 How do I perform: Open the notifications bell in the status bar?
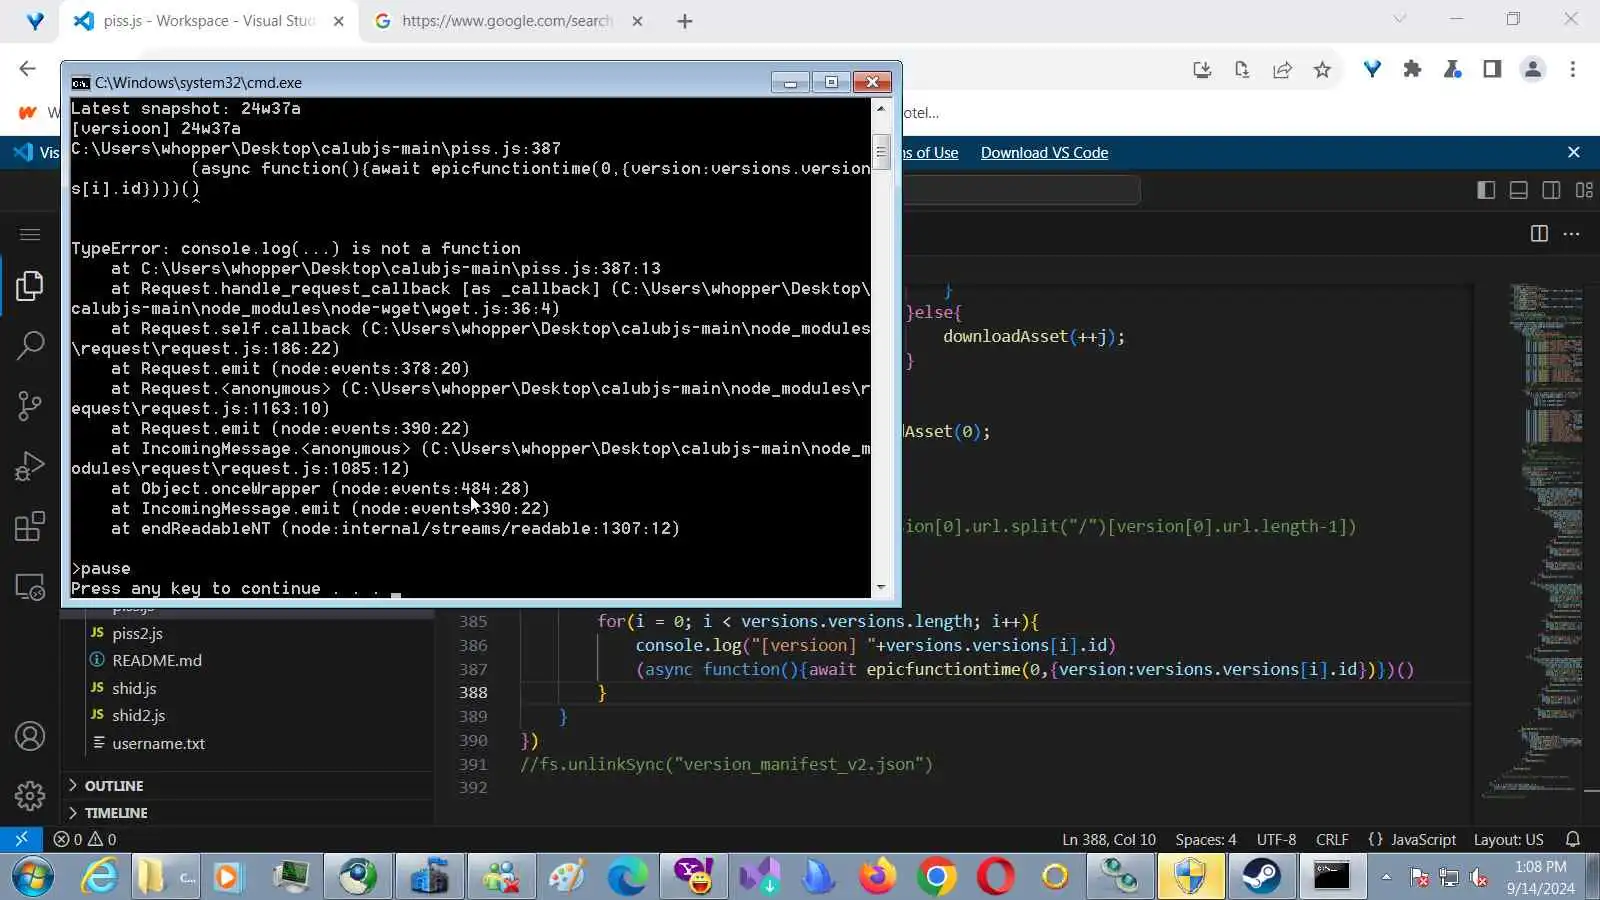(1573, 840)
